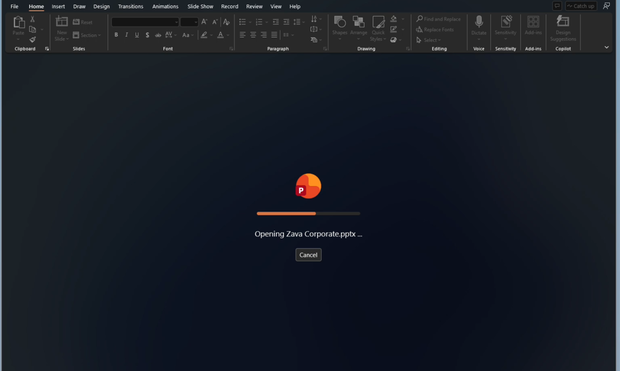Open the Sensitivity menu
Viewport: 620px width, 371px height.
505,27
